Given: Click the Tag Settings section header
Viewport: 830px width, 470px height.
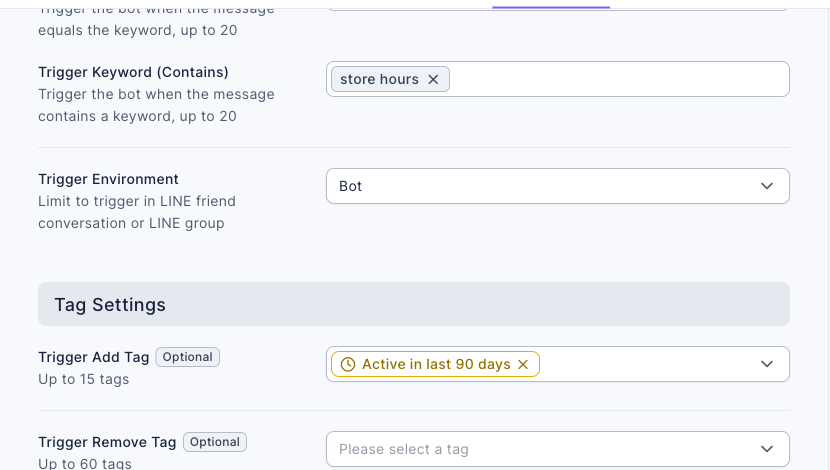Looking at the screenshot, I should [414, 304].
